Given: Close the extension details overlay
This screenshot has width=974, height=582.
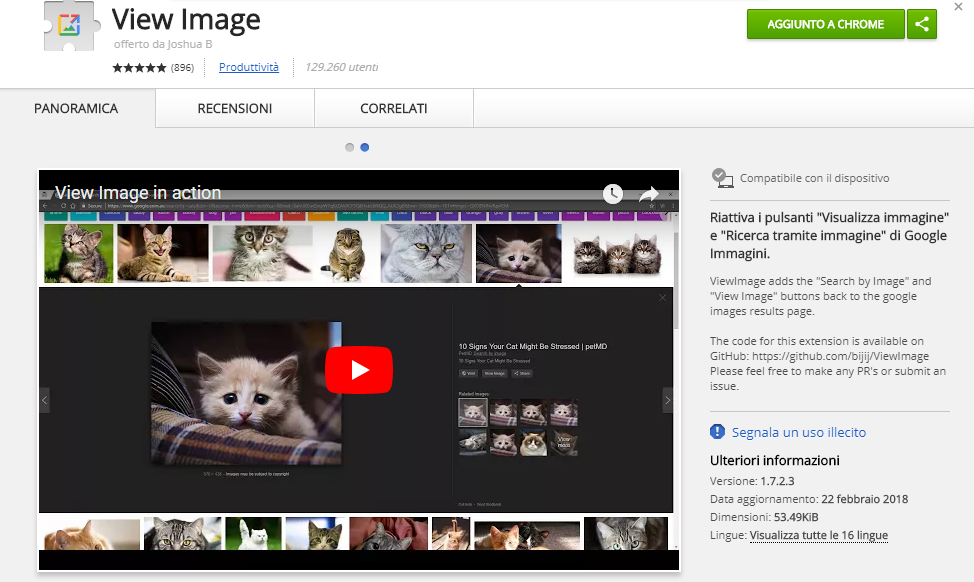Looking at the screenshot, I should (x=958, y=7).
